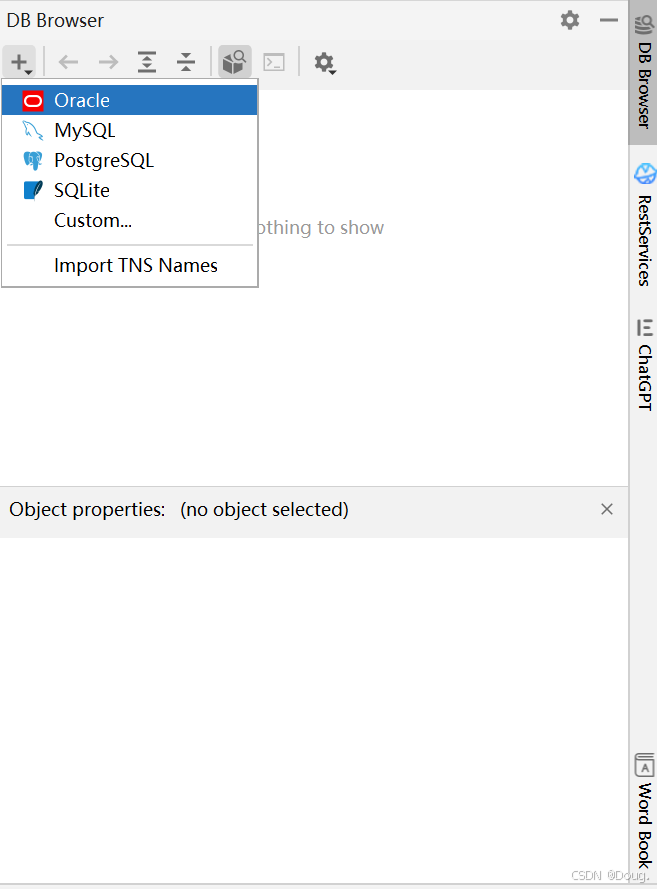
Task: Switch to DB Browser side tab
Action: [643, 73]
